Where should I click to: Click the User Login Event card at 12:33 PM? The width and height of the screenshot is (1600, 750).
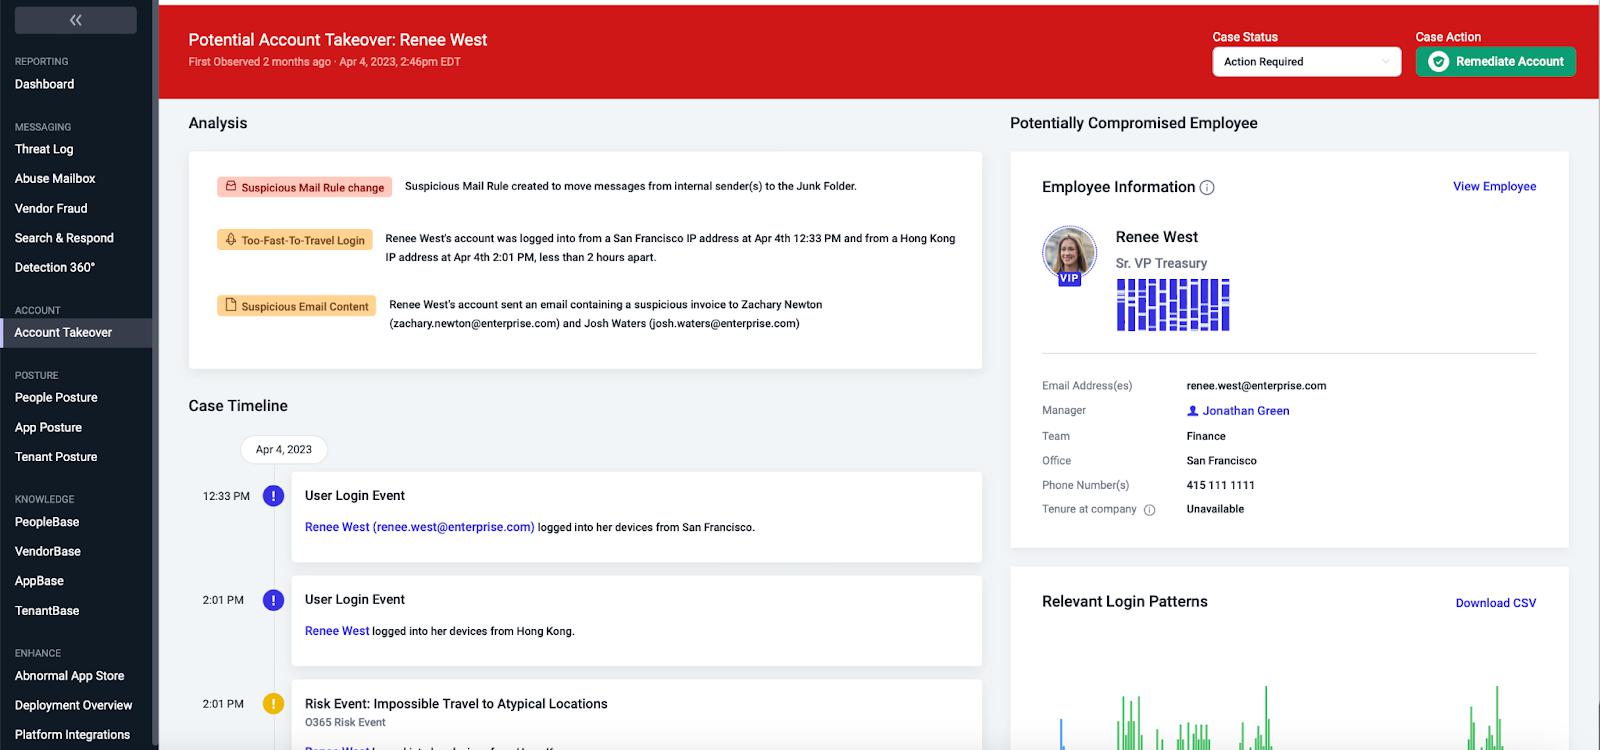pos(636,517)
